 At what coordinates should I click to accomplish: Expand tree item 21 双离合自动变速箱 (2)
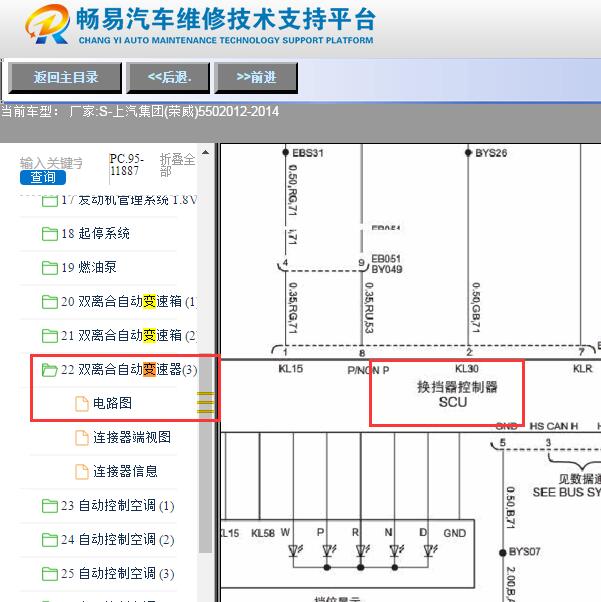tap(129, 336)
